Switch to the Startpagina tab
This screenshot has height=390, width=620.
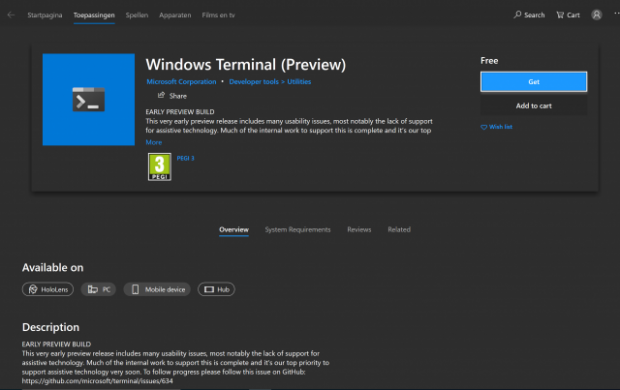pyautogui.click(x=45, y=15)
